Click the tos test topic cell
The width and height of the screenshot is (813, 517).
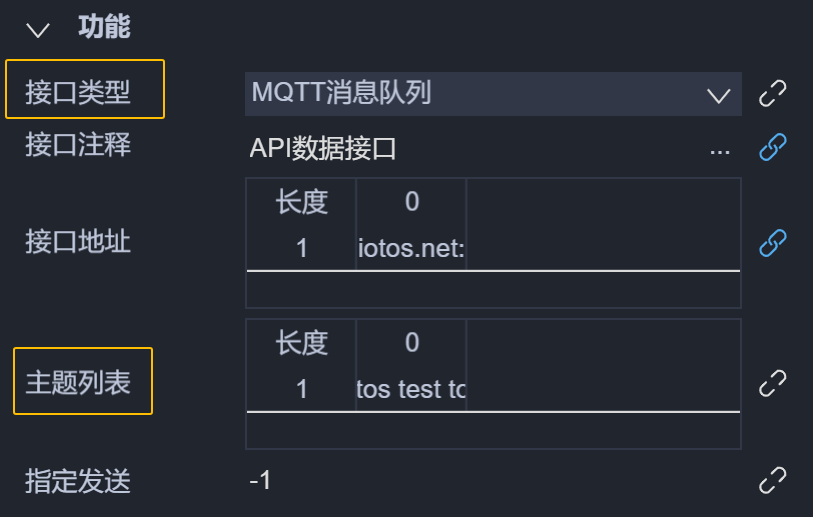[411, 388]
